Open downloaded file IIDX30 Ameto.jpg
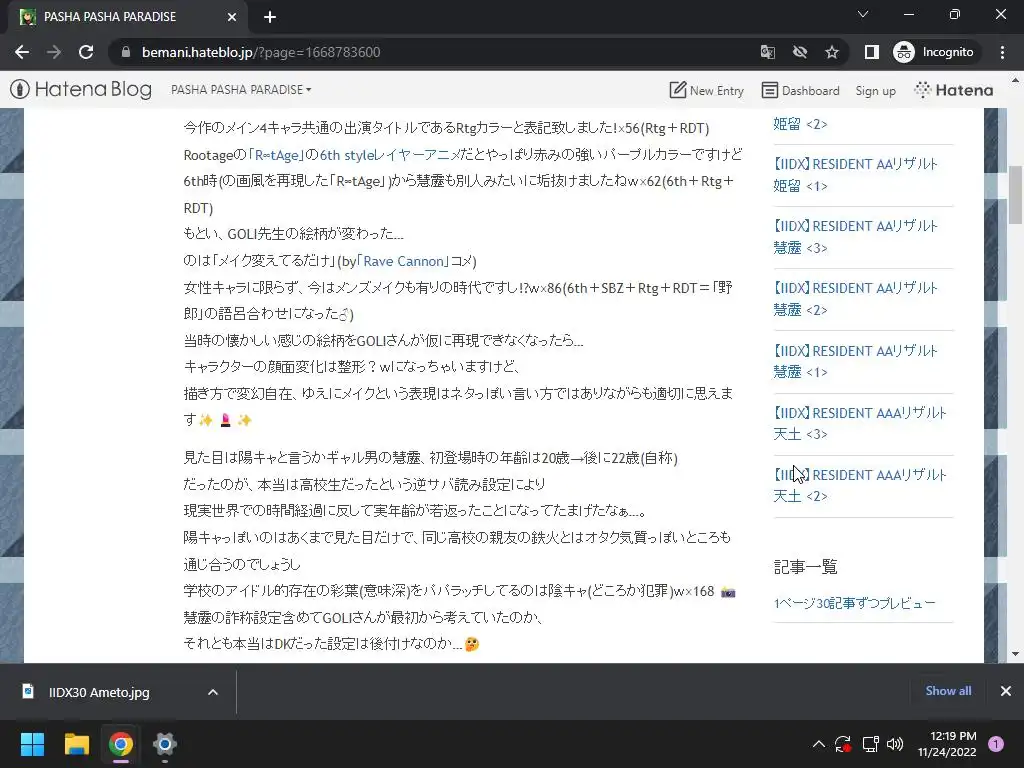The height and width of the screenshot is (768, 1024). tap(99, 692)
